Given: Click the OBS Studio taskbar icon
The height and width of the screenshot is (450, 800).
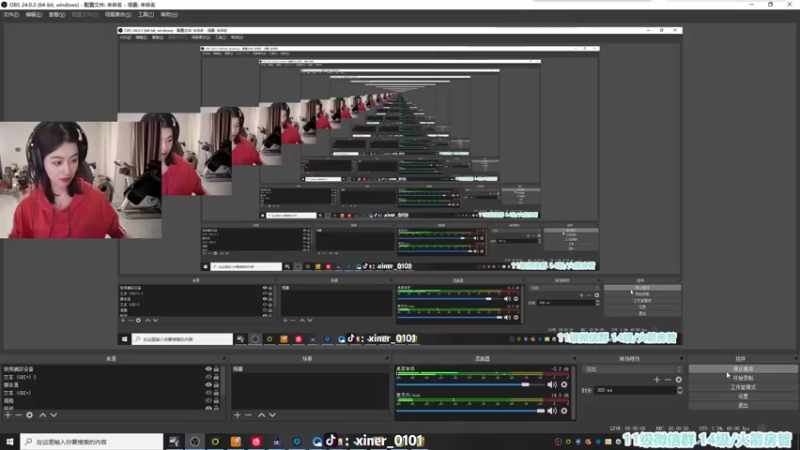Looking at the screenshot, I should pos(195,441).
